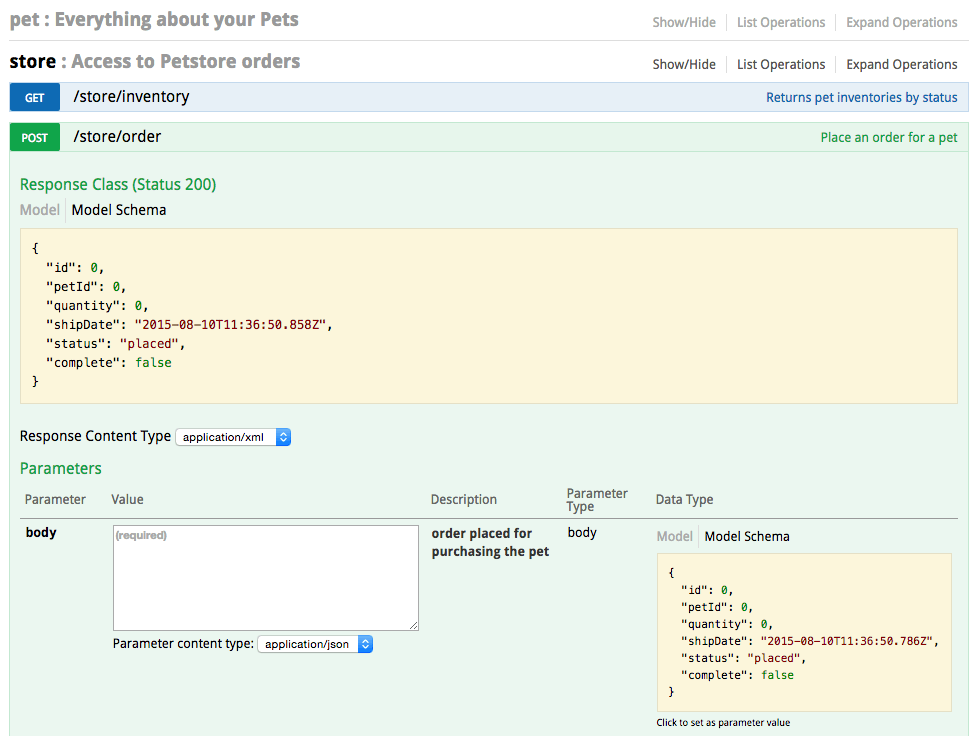The width and height of the screenshot is (977, 736).
Task: Click List Operations for the pet section
Action: (x=780, y=22)
